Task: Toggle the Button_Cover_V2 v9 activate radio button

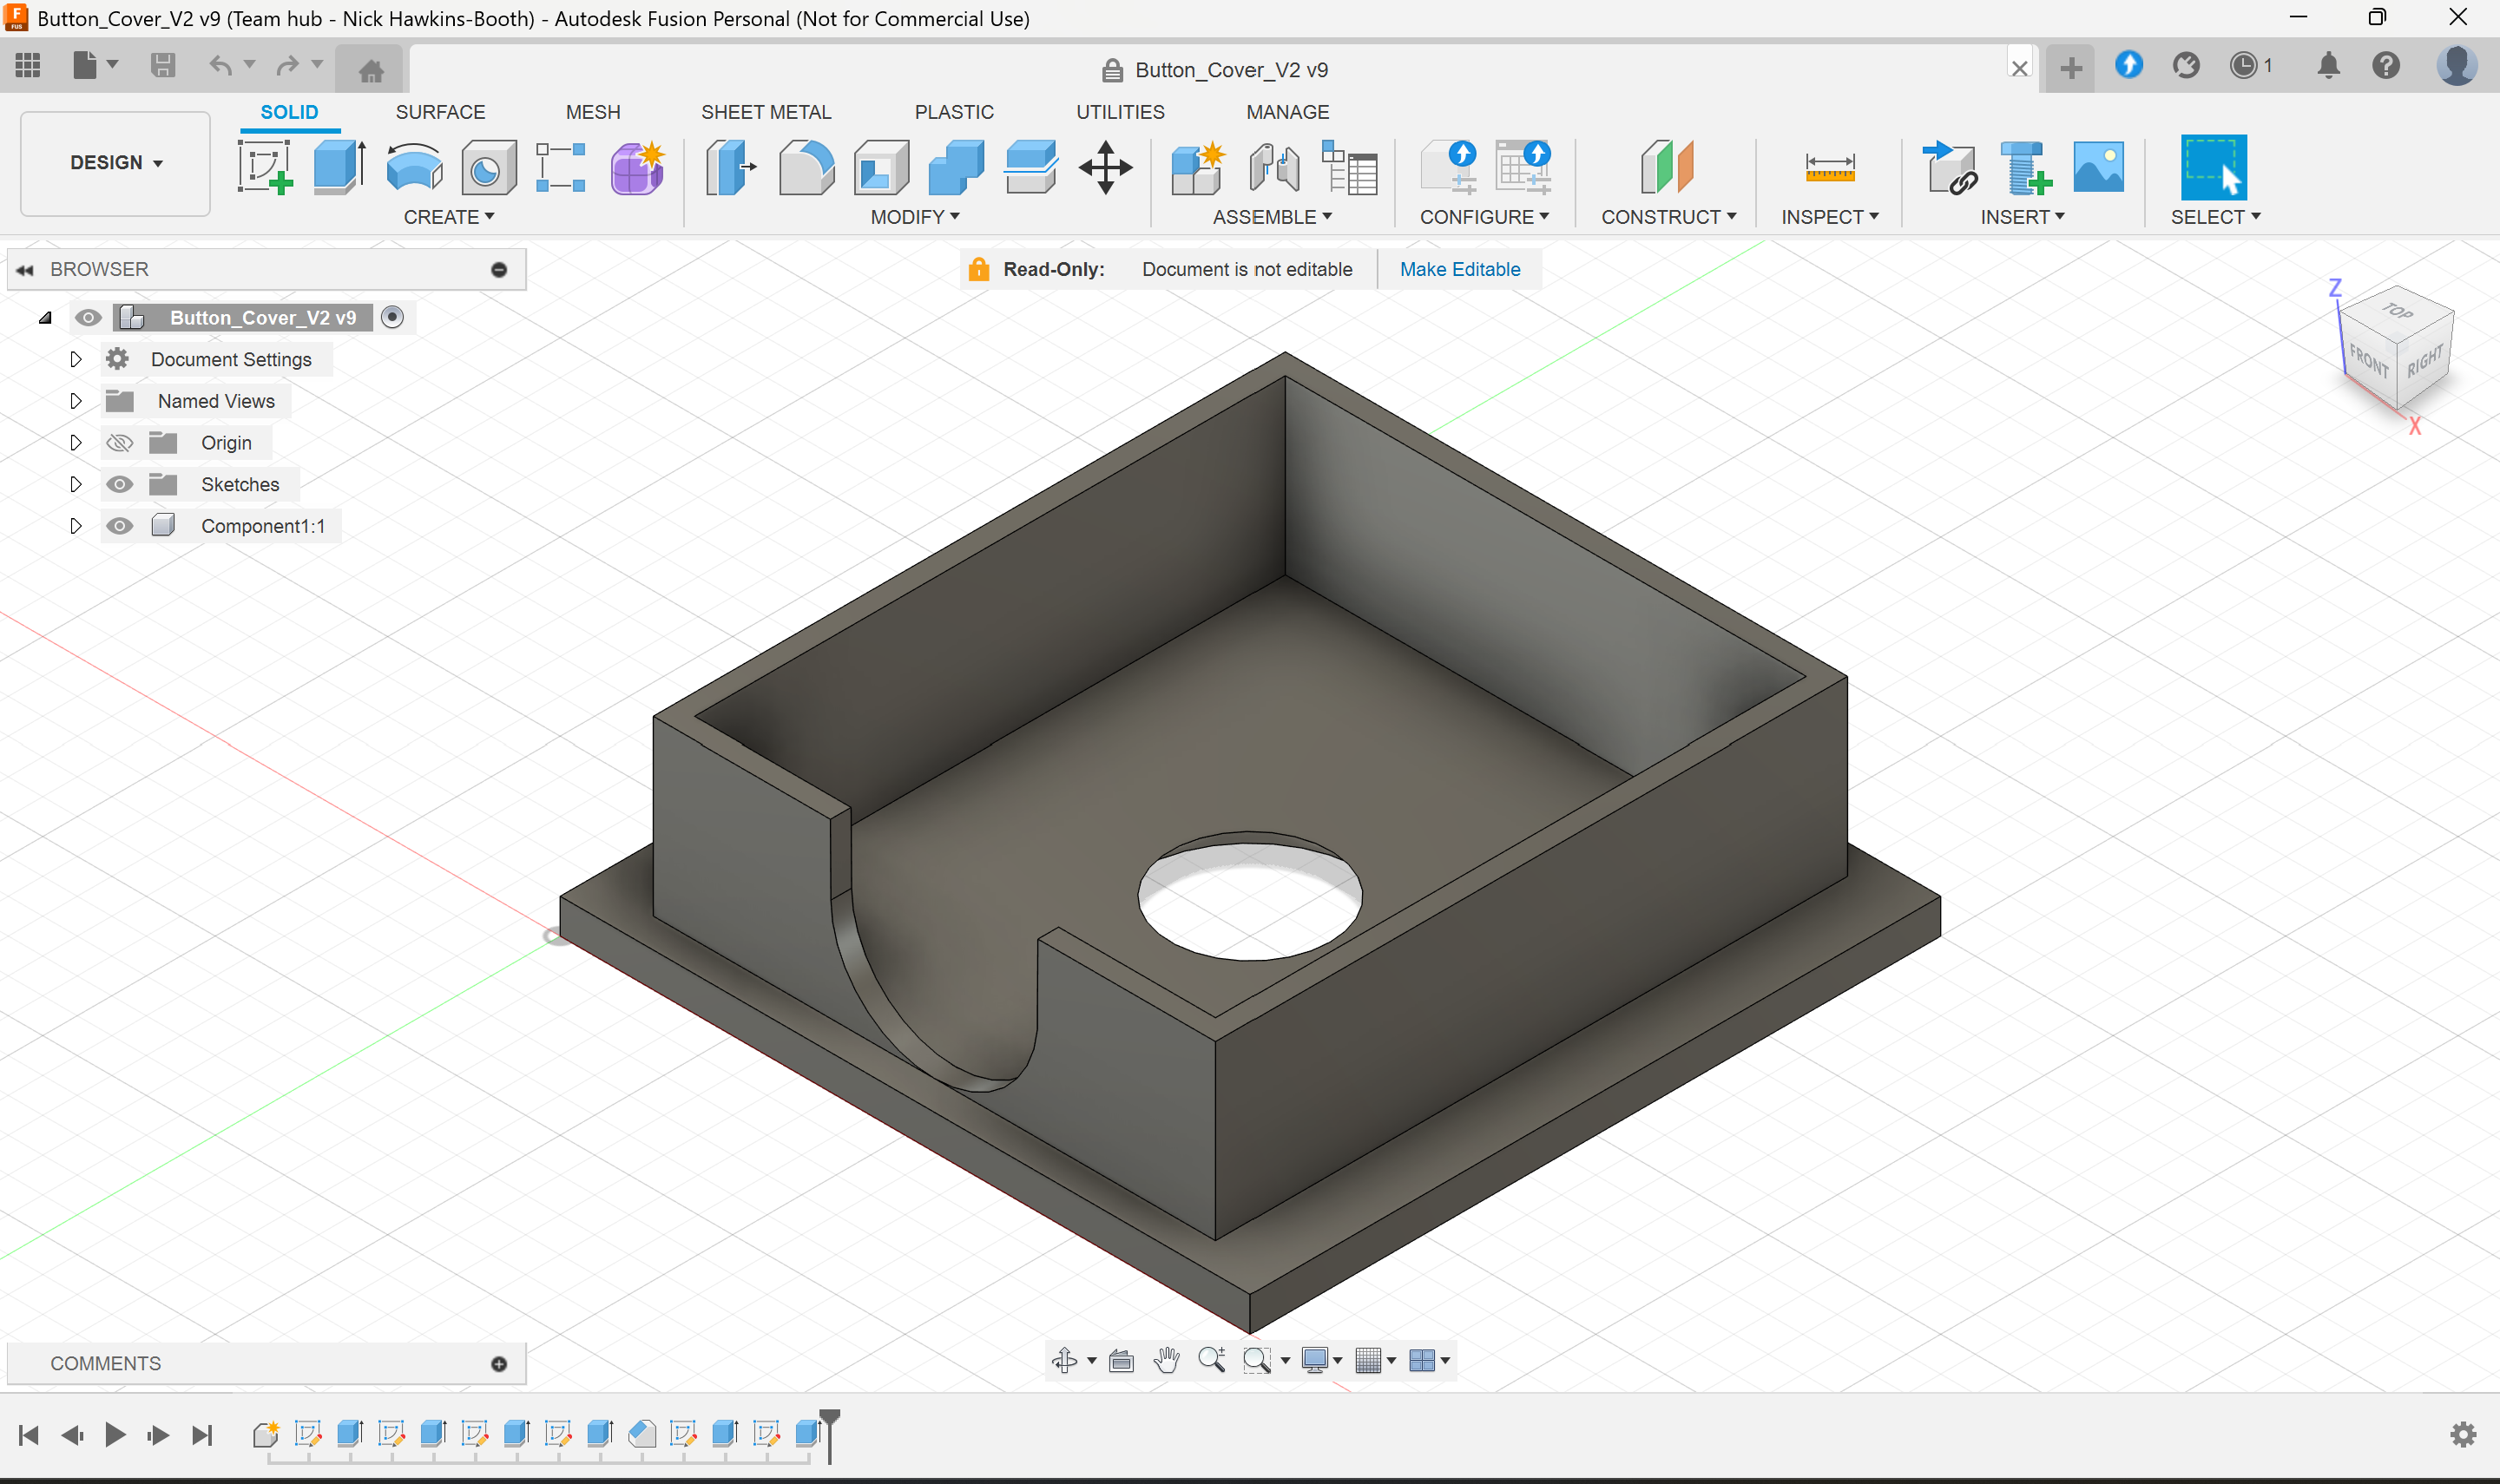Action: coord(393,317)
